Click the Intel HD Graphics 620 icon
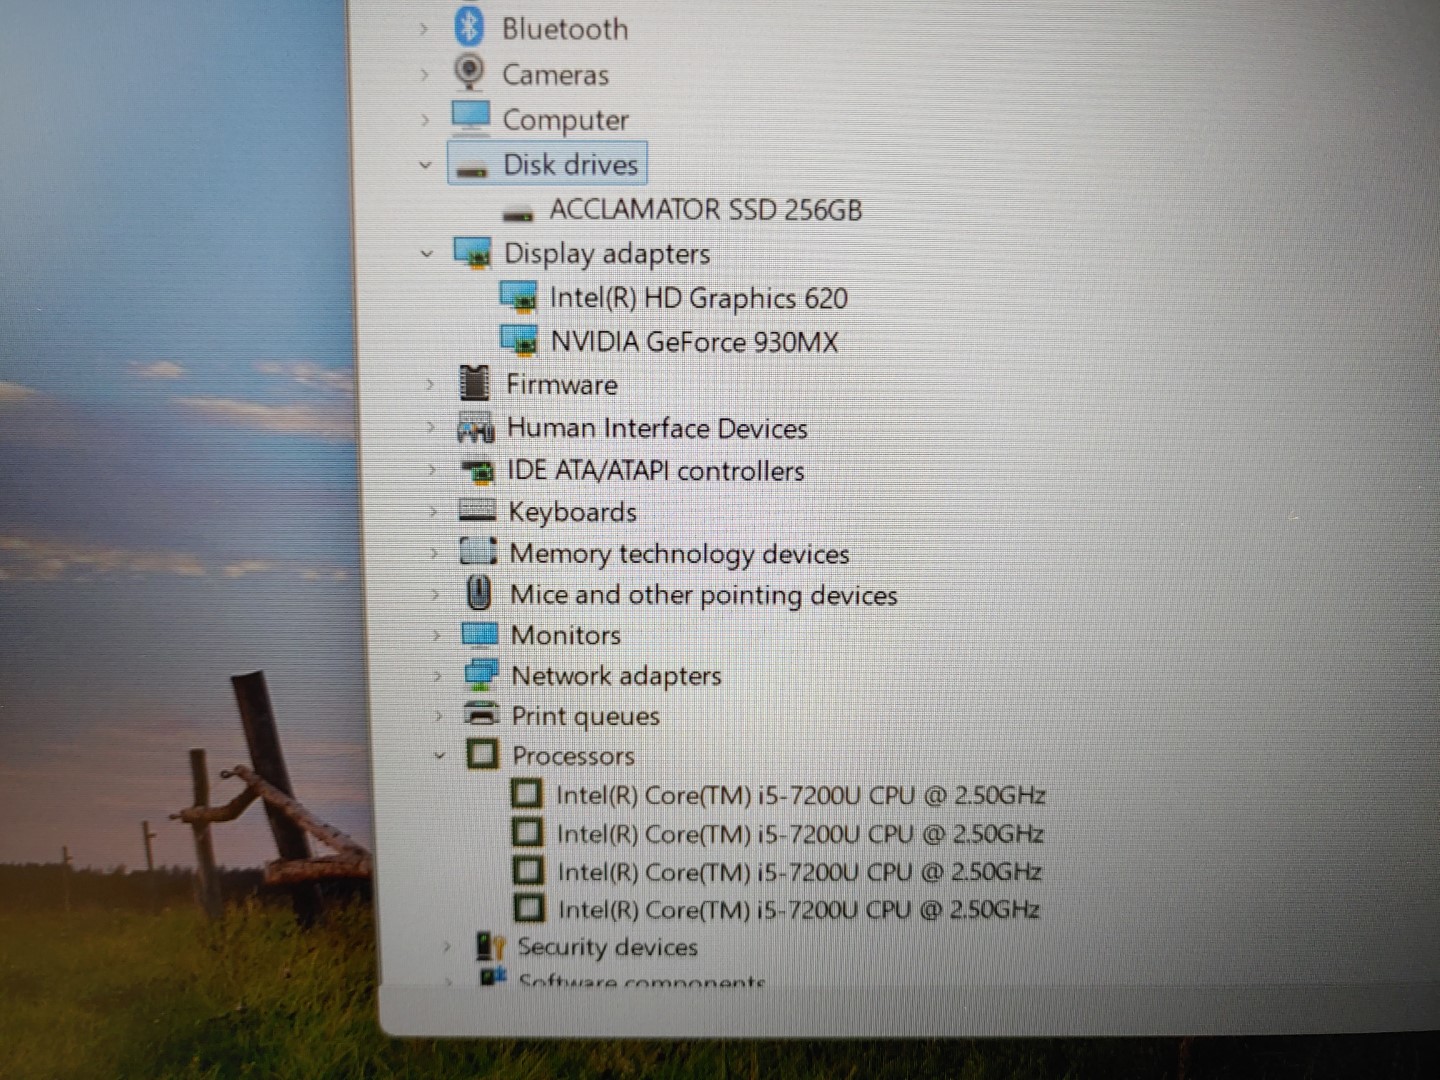This screenshot has width=1440, height=1080. click(518, 297)
